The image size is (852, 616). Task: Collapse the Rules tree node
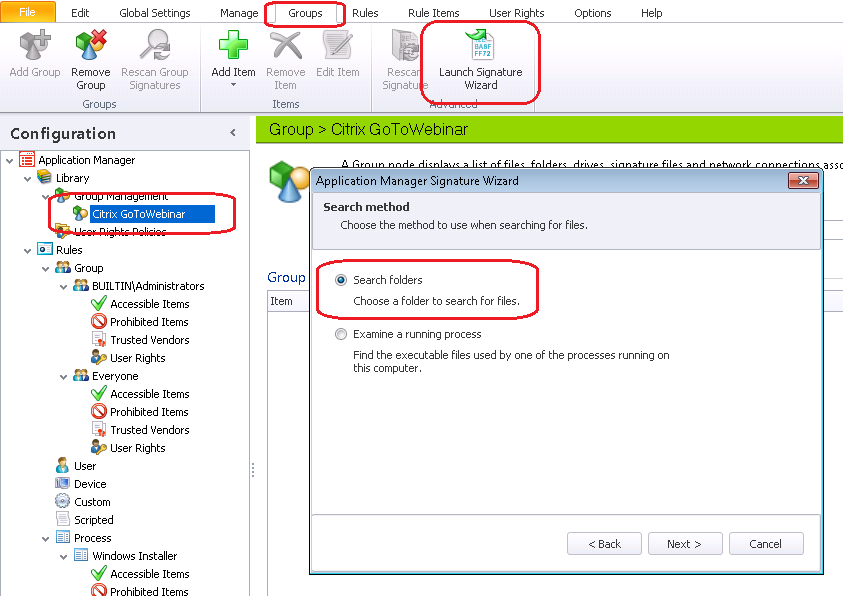point(28,250)
